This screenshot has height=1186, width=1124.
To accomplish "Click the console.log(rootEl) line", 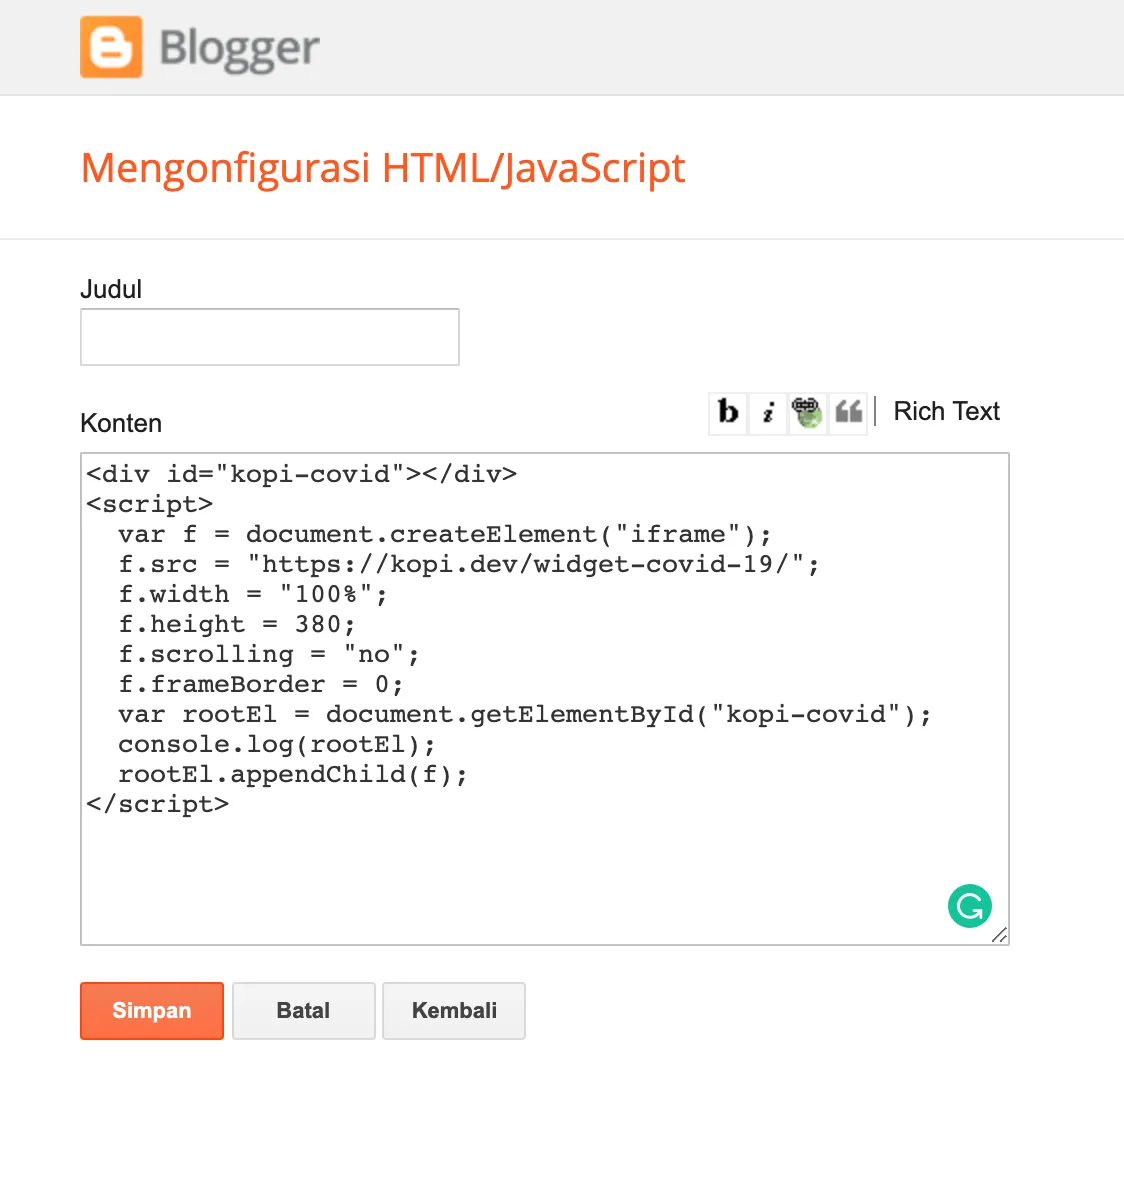I will (x=277, y=745).
